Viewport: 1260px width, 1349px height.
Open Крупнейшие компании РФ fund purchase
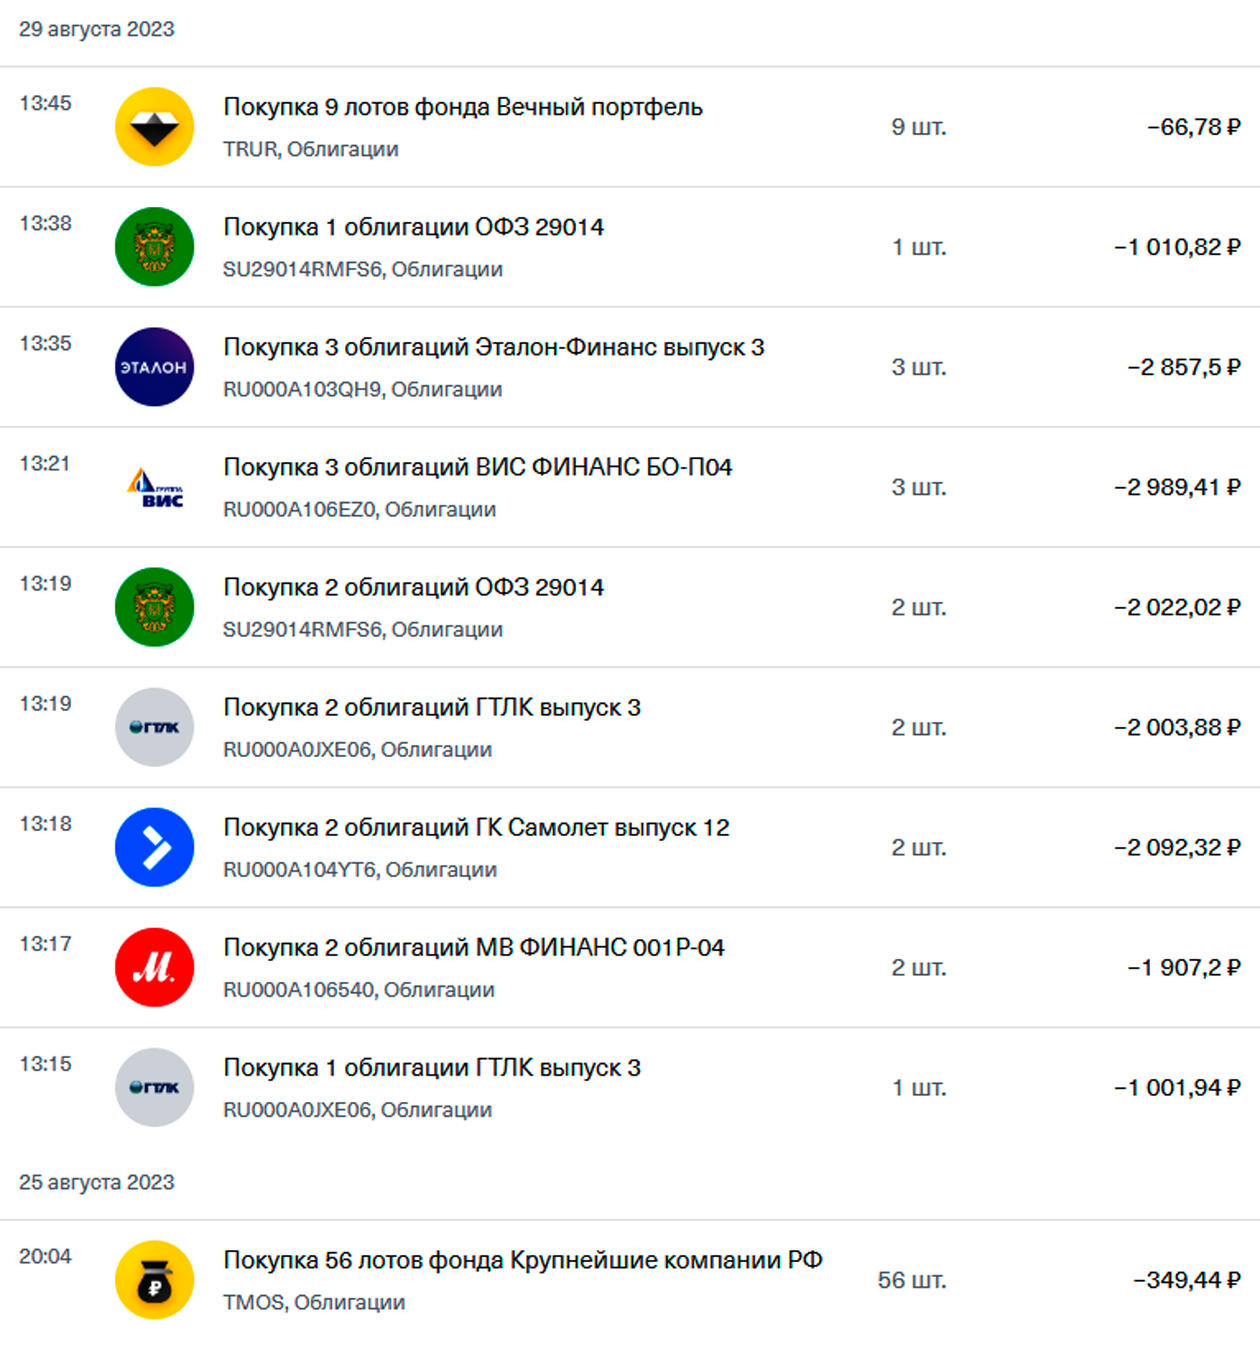(x=522, y=1260)
